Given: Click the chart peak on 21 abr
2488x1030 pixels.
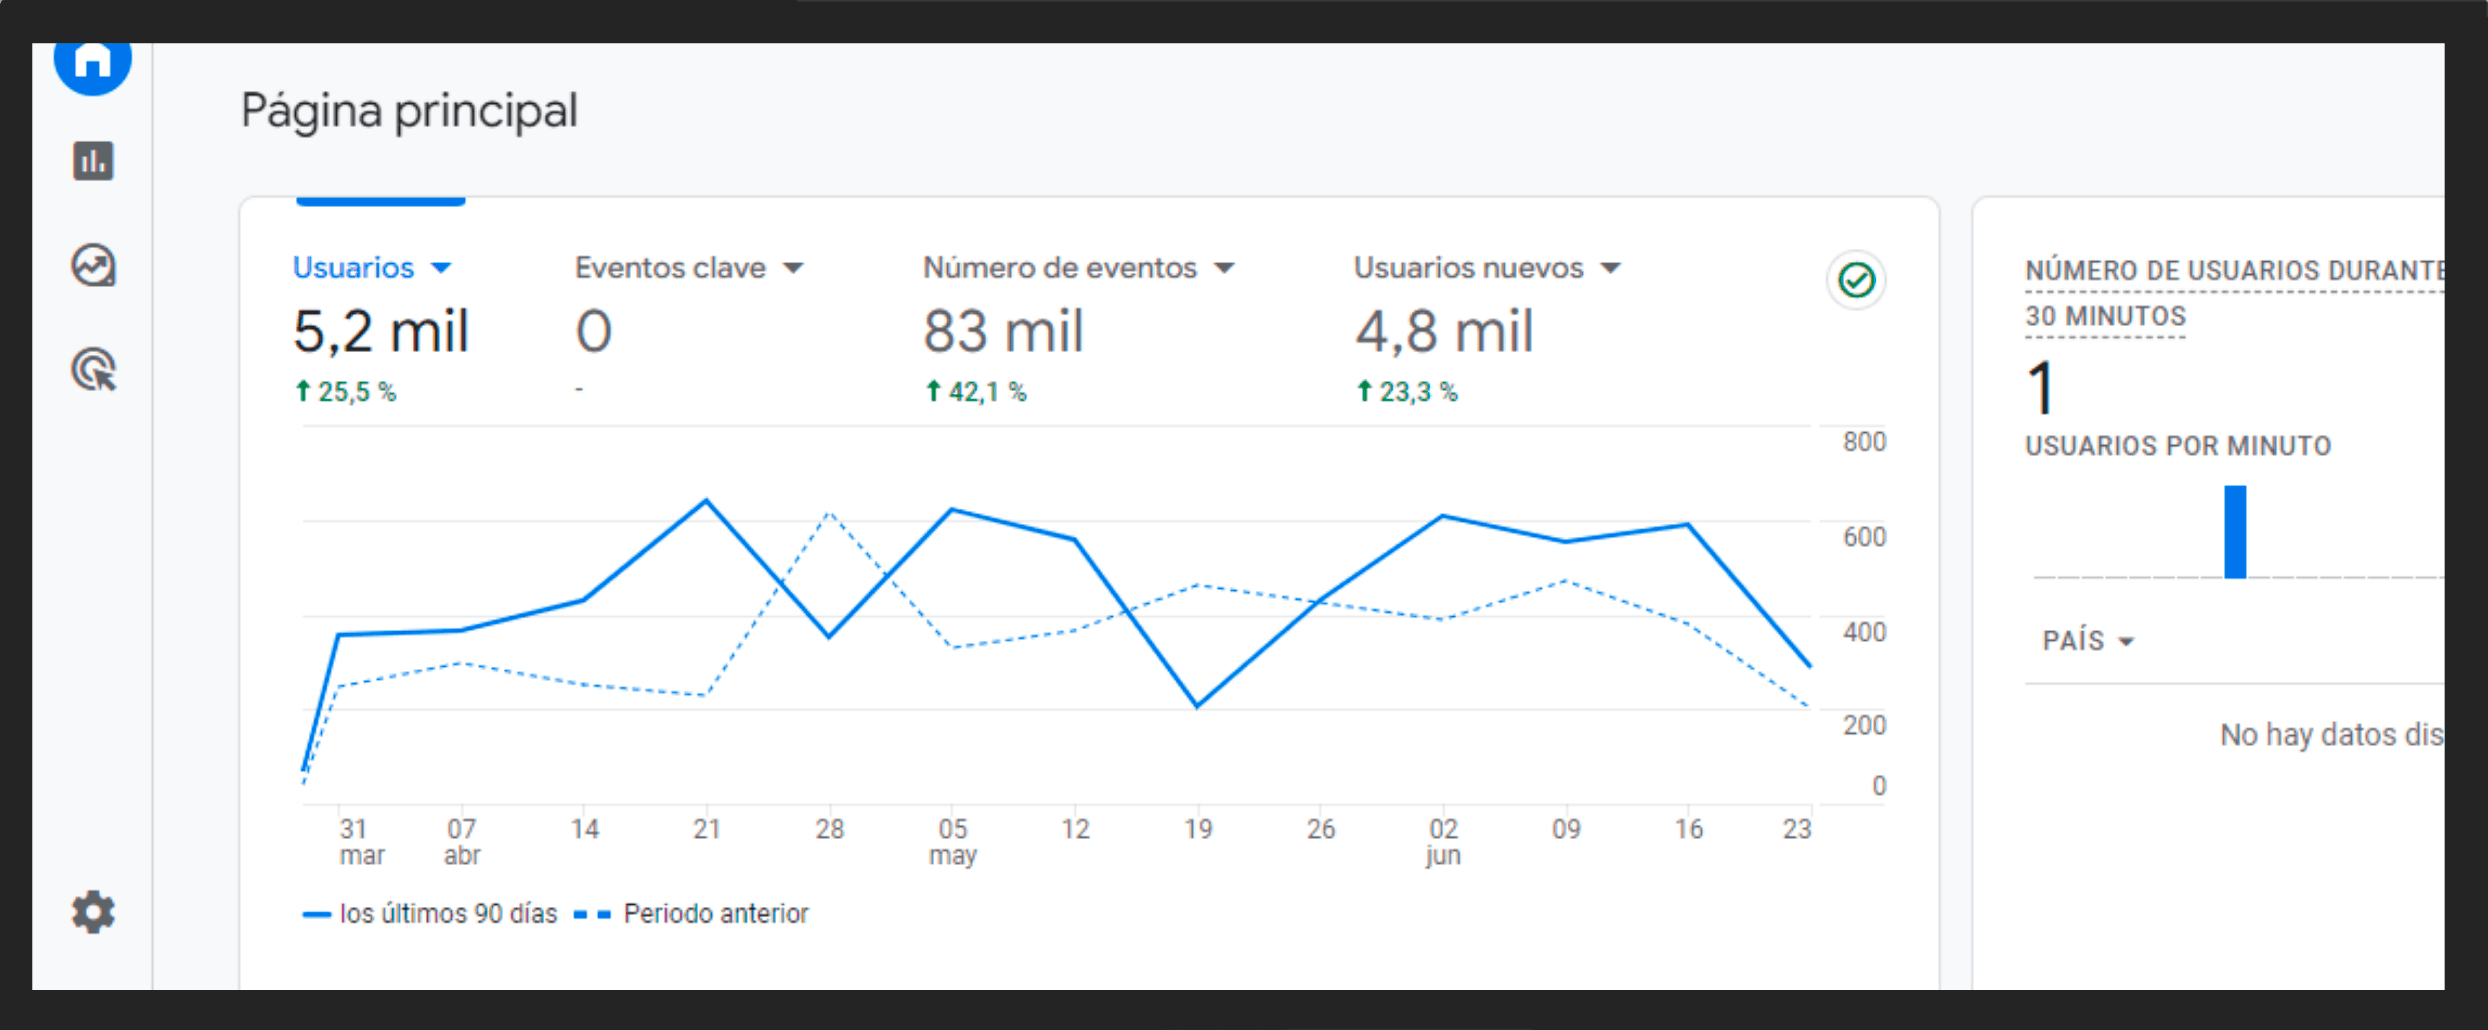Looking at the screenshot, I should coord(706,499).
